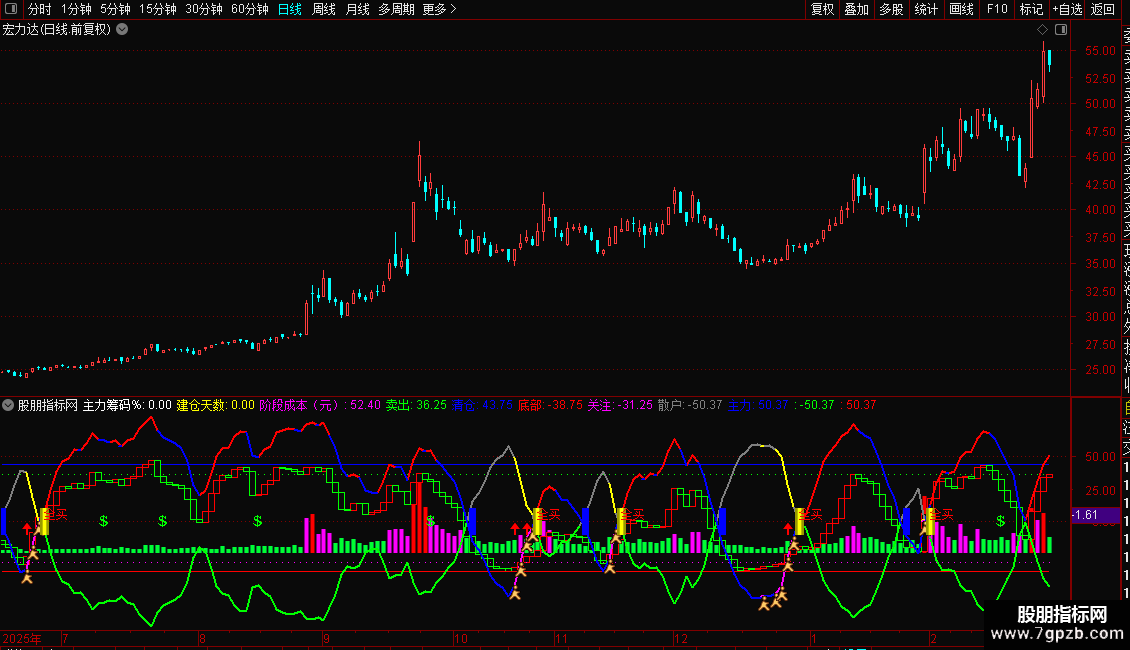Select the 1分钟 period

click(76, 9)
